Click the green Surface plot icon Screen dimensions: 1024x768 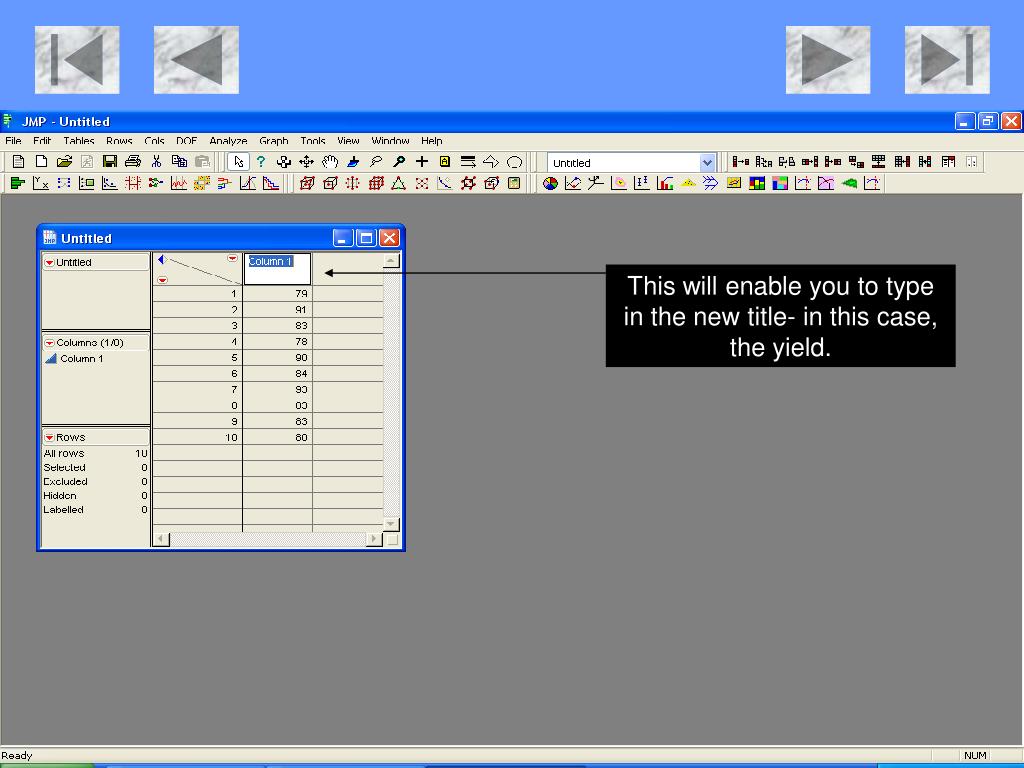point(849,184)
